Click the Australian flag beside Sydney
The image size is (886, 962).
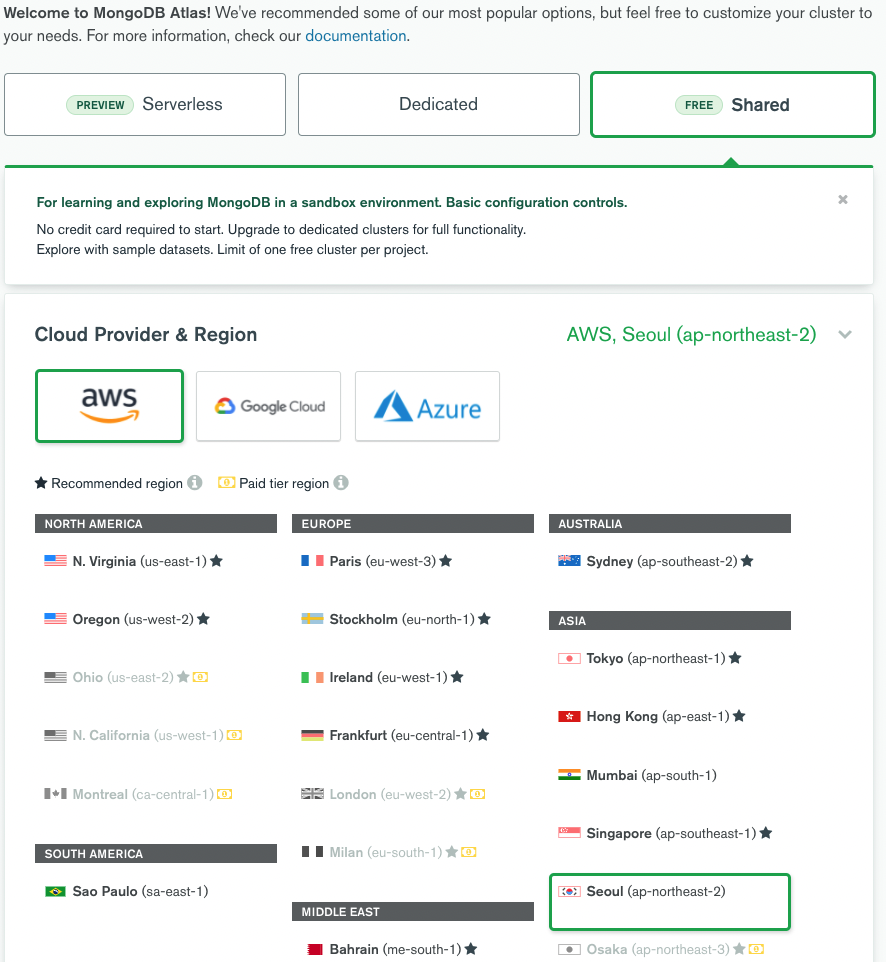point(569,561)
